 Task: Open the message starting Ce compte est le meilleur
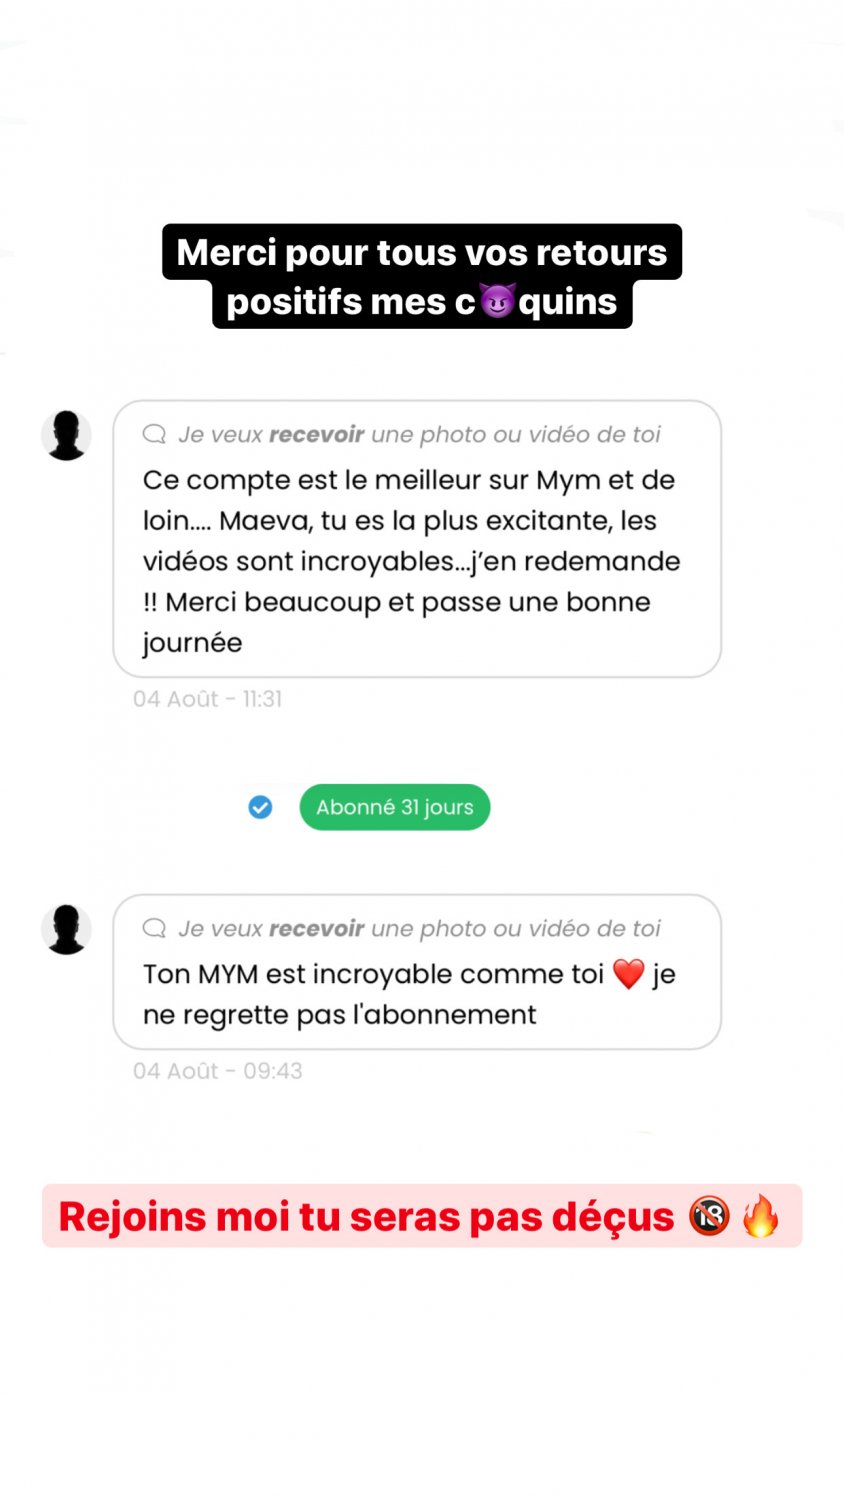(417, 539)
